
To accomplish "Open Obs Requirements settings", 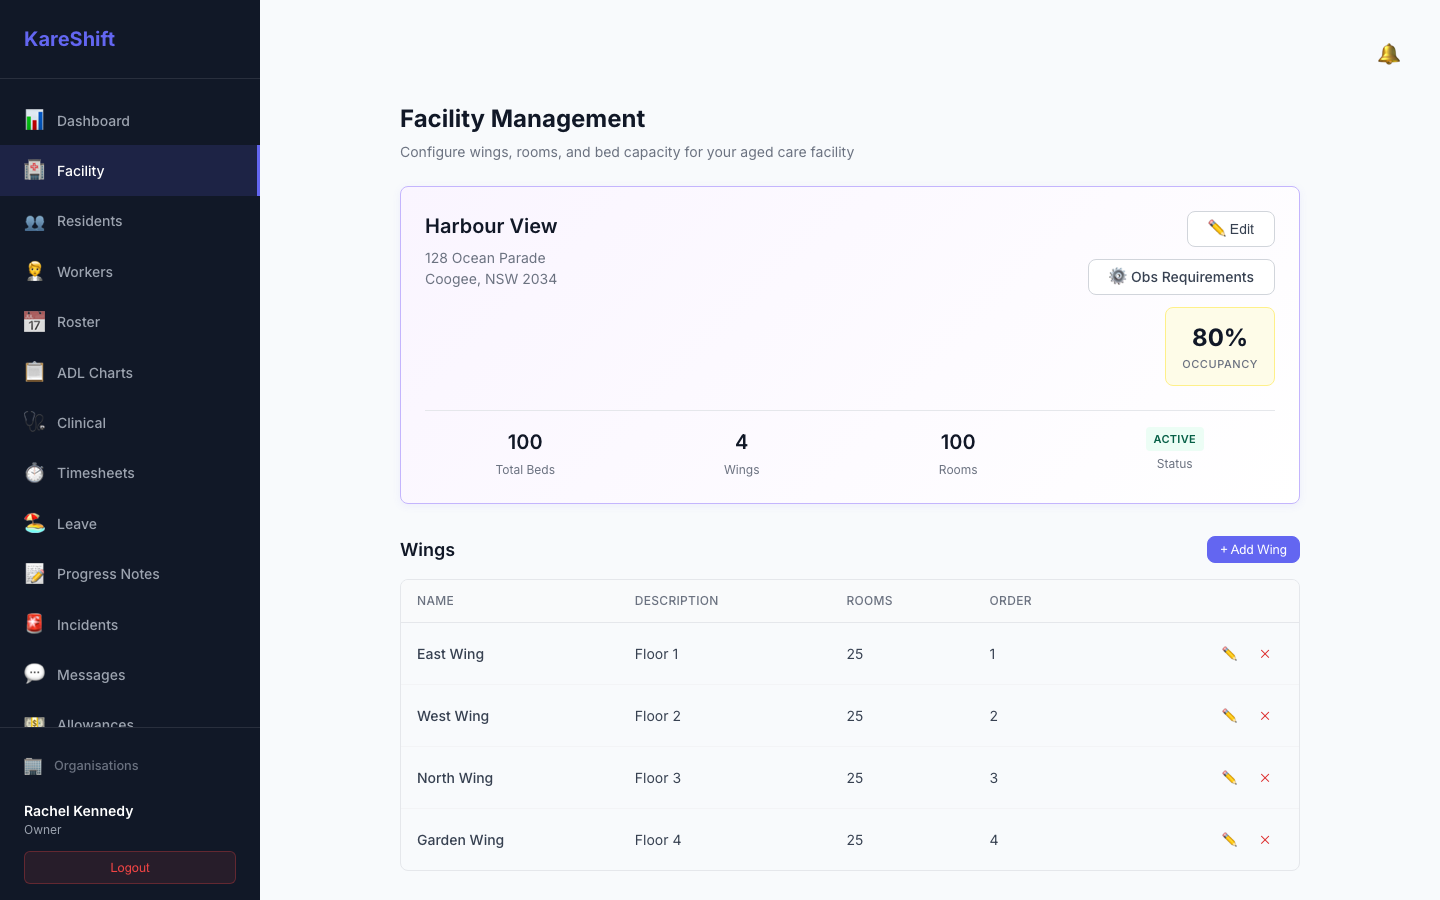I will [x=1181, y=277].
